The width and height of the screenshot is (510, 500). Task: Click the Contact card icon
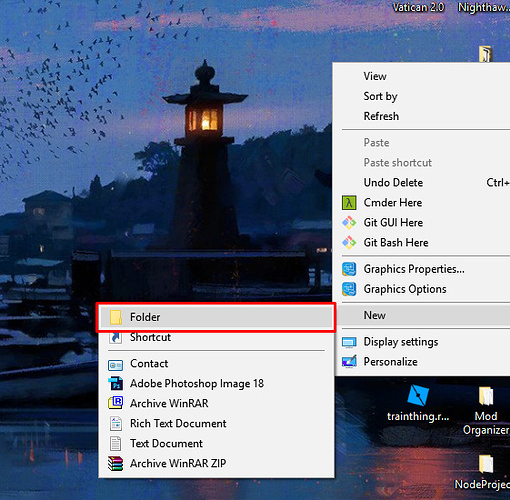click(x=116, y=364)
